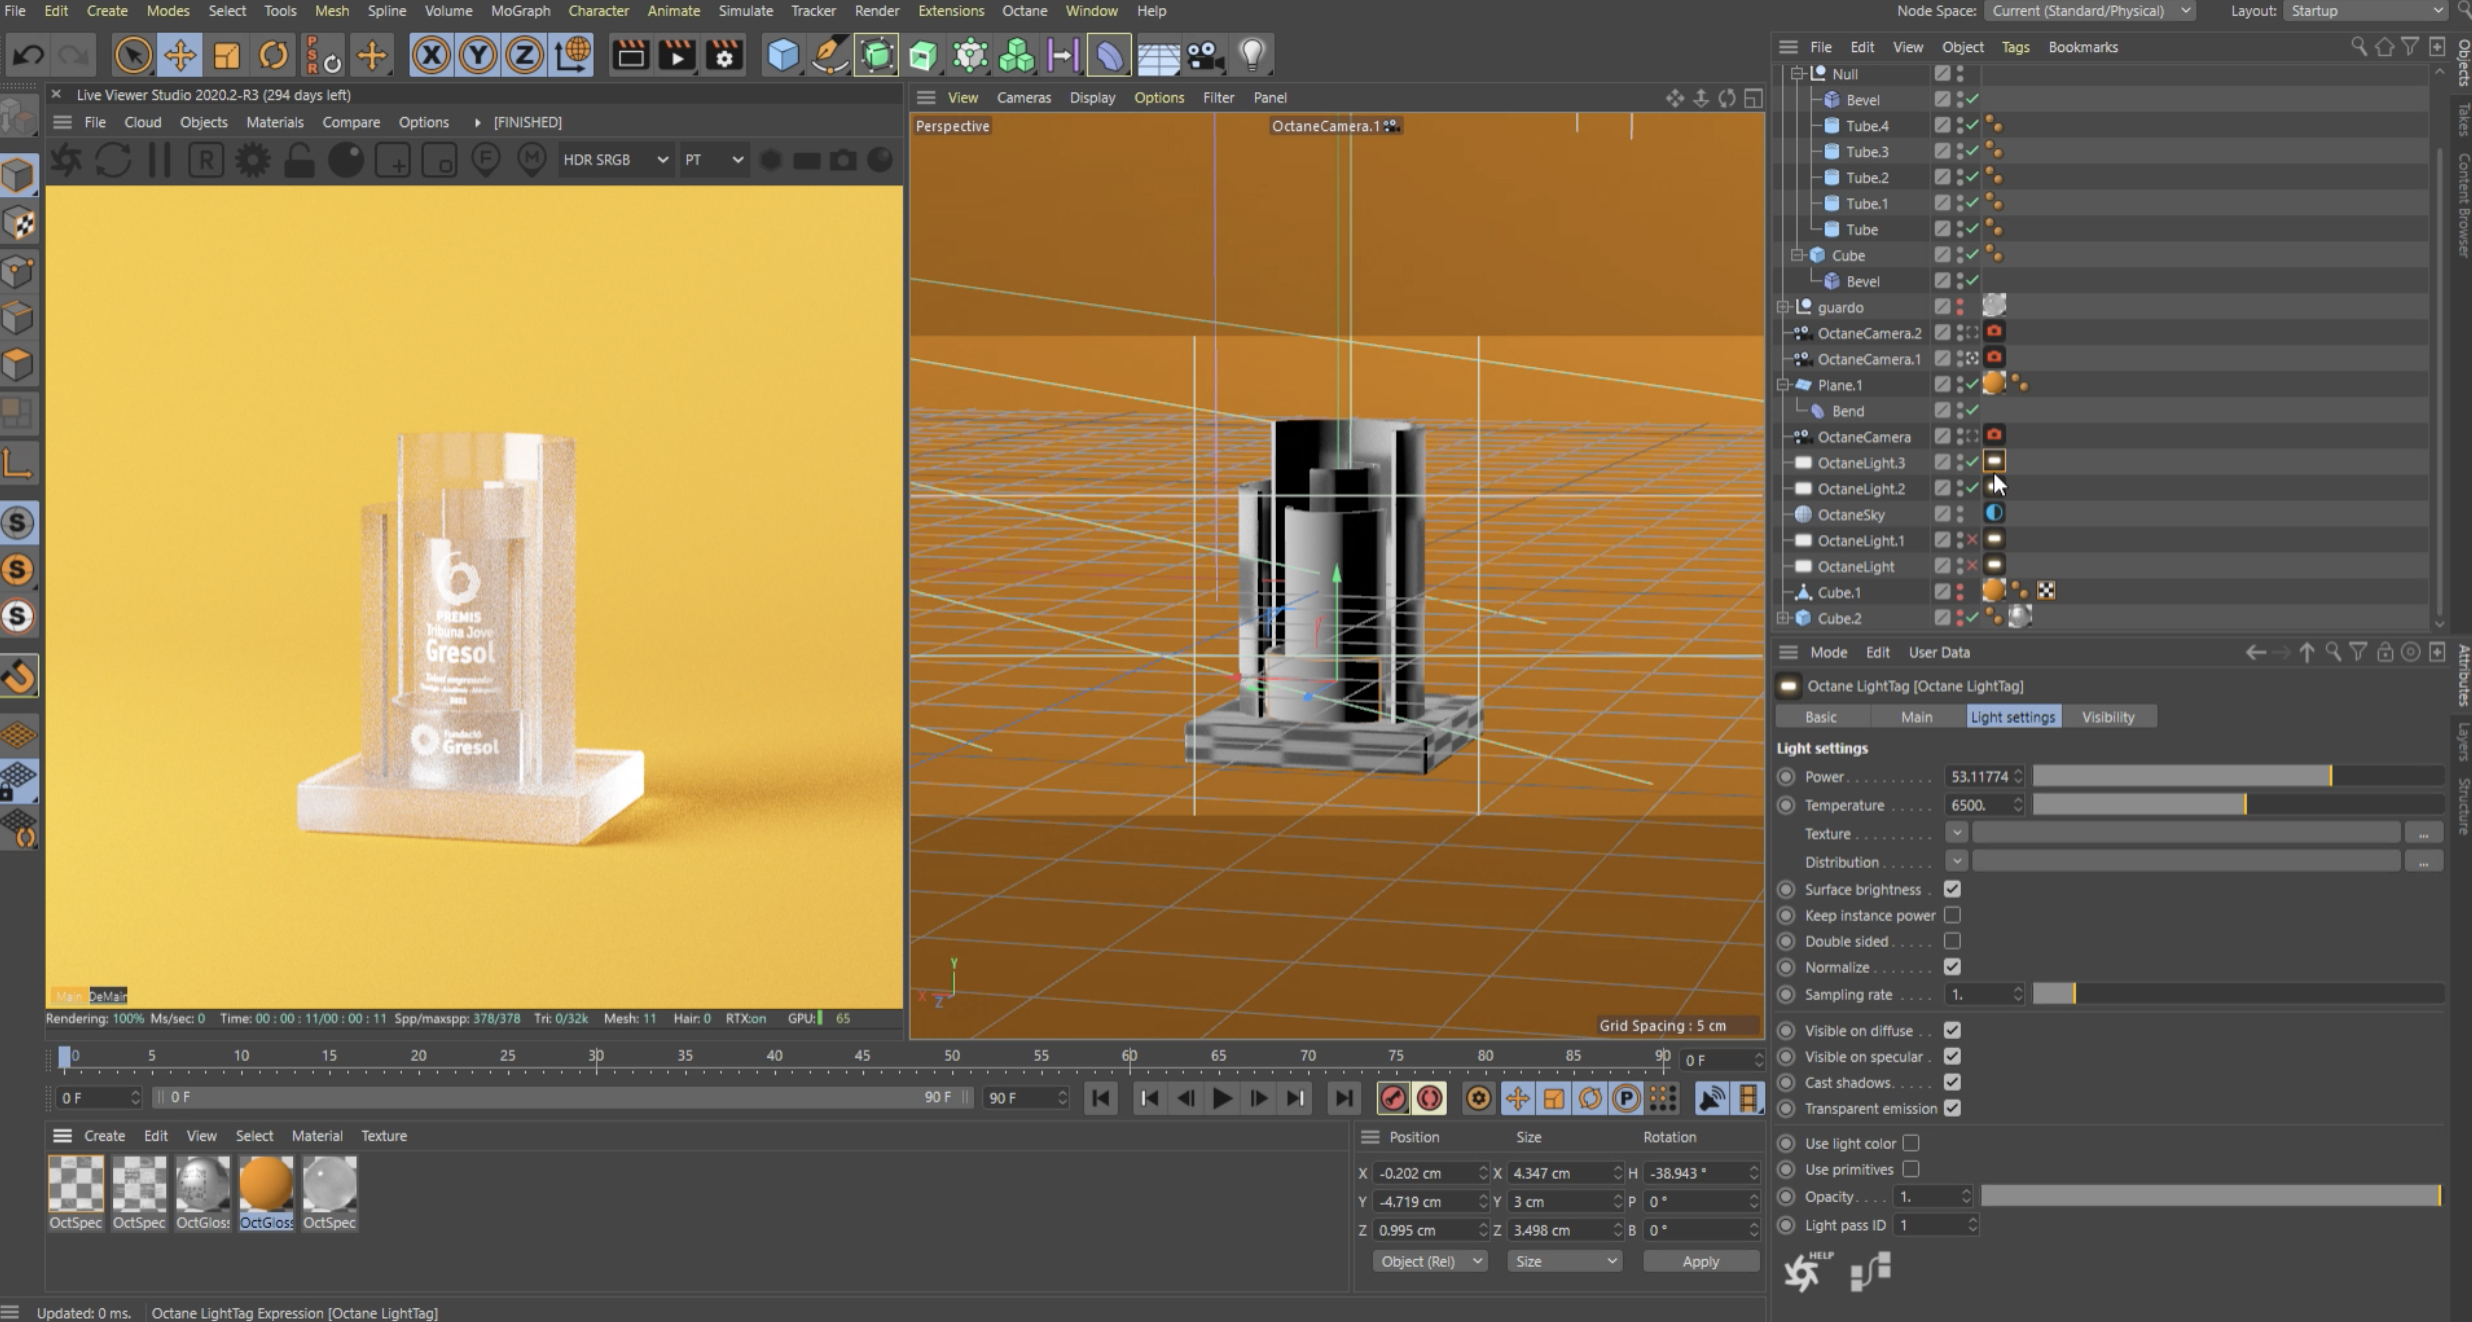Lock the Live Viewer resolution with padlock icon

[x=299, y=160]
